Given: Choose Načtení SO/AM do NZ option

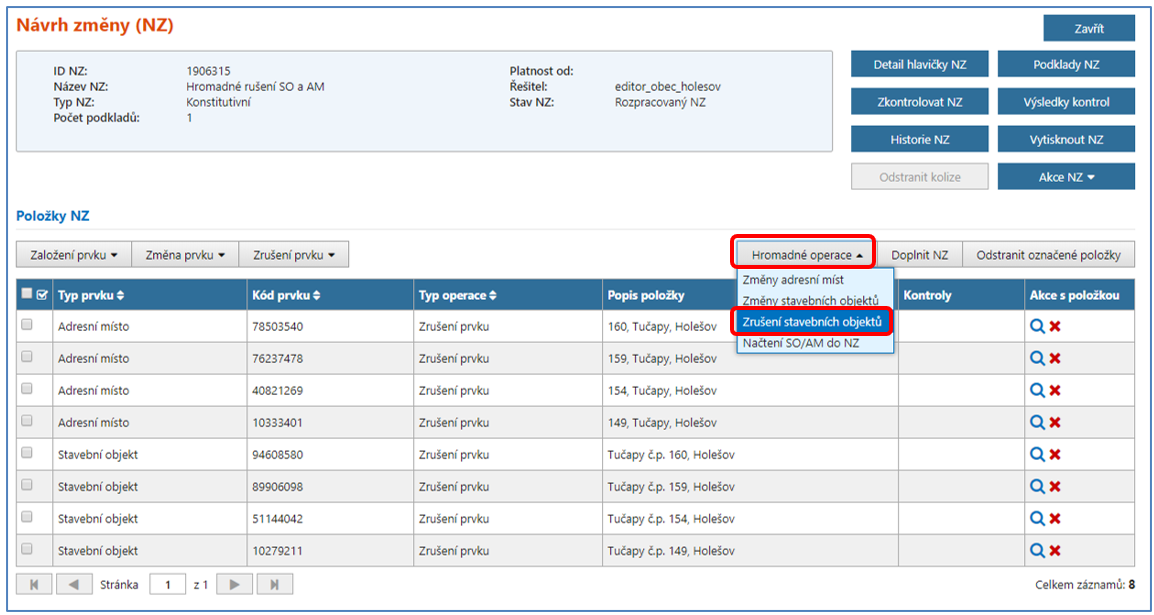Looking at the screenshot, I should (801, 343).
